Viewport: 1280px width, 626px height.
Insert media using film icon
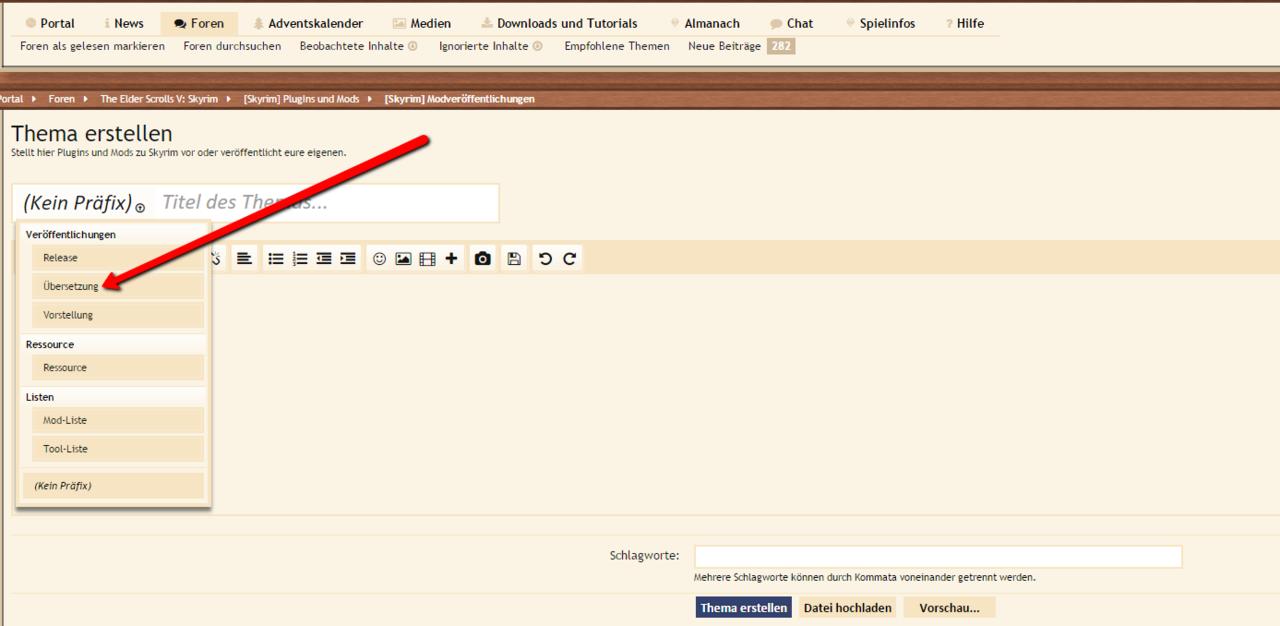(x=427, y=258)
